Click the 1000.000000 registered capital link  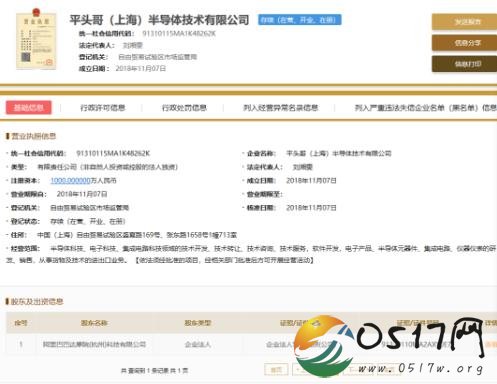[70, 181]
